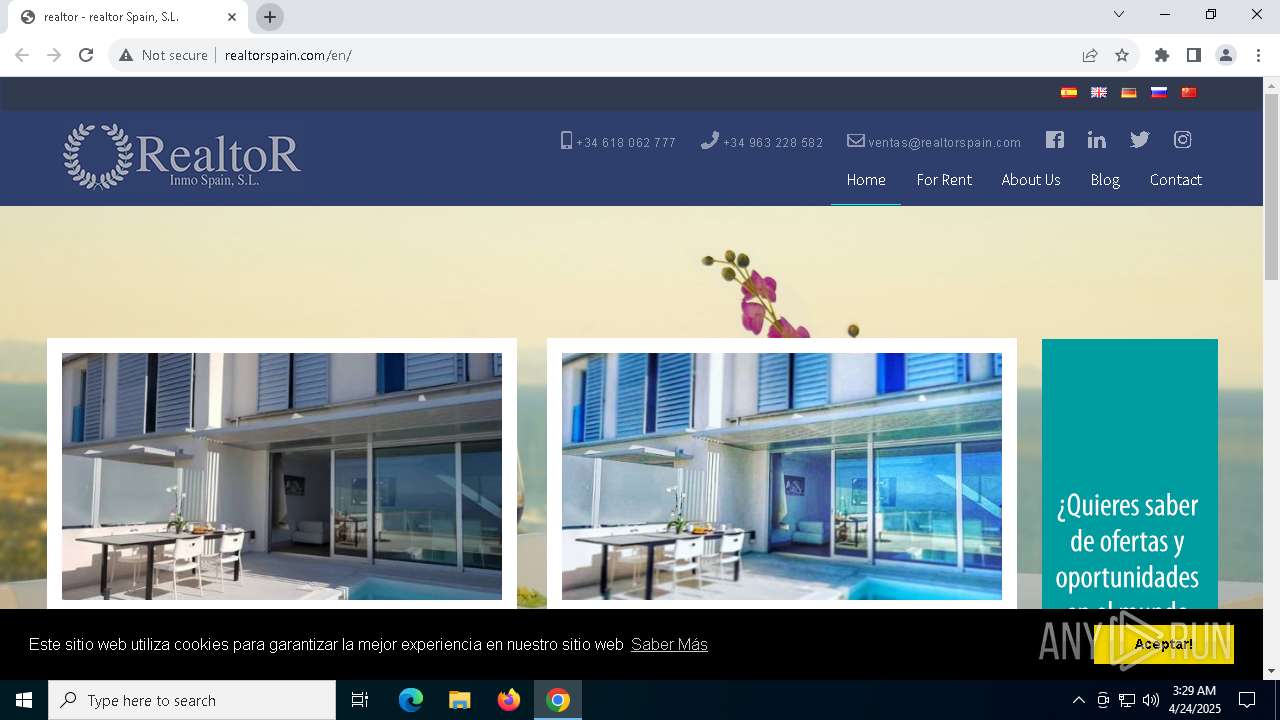
Task: Launch Firefox from the taskbar
Action: click(x=509, y=700)
